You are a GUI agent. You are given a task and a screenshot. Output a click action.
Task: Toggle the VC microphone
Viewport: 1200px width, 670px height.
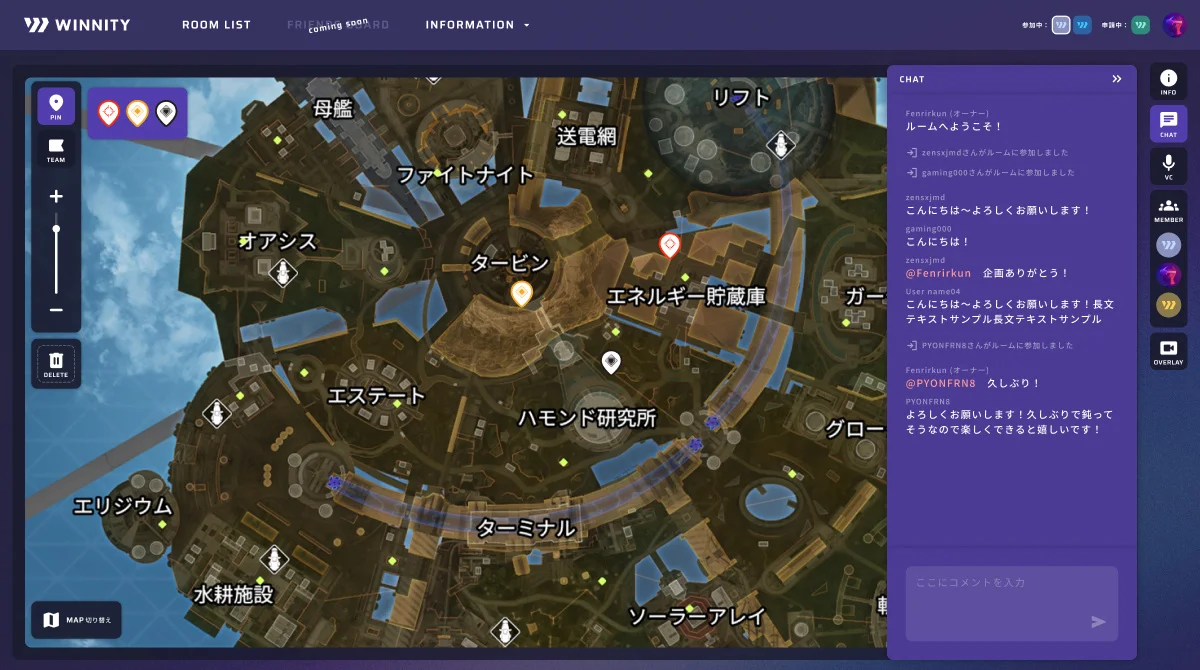click(x=1168, y=166)
